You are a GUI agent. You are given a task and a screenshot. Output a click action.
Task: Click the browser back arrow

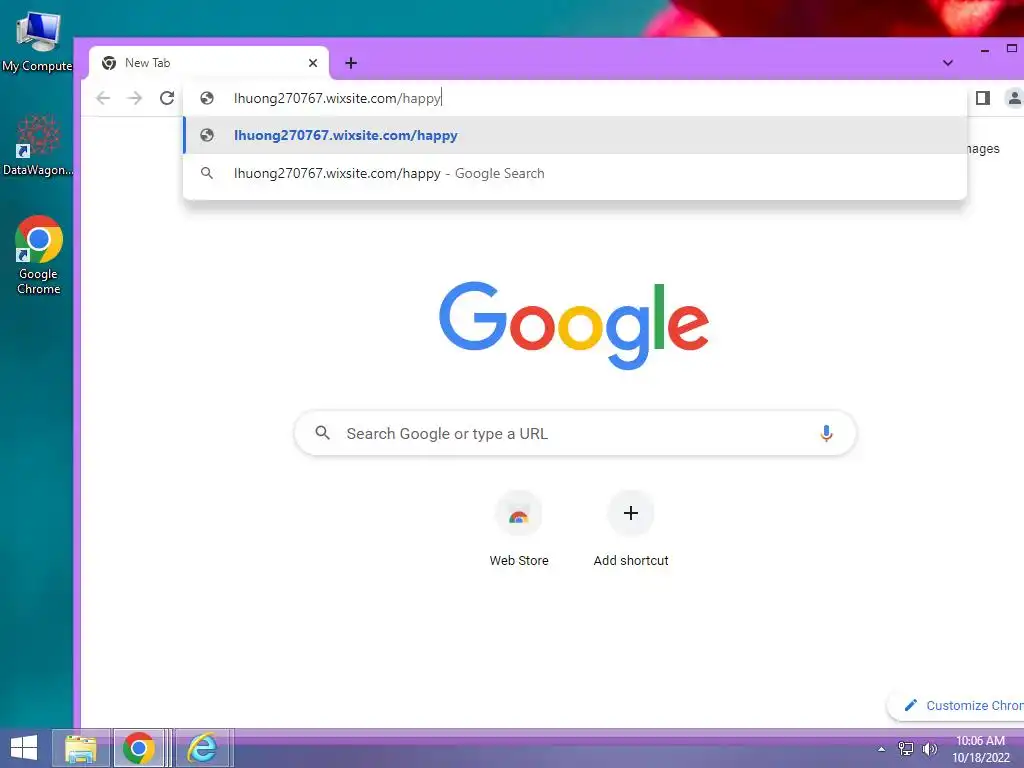(x=103, y=98)
